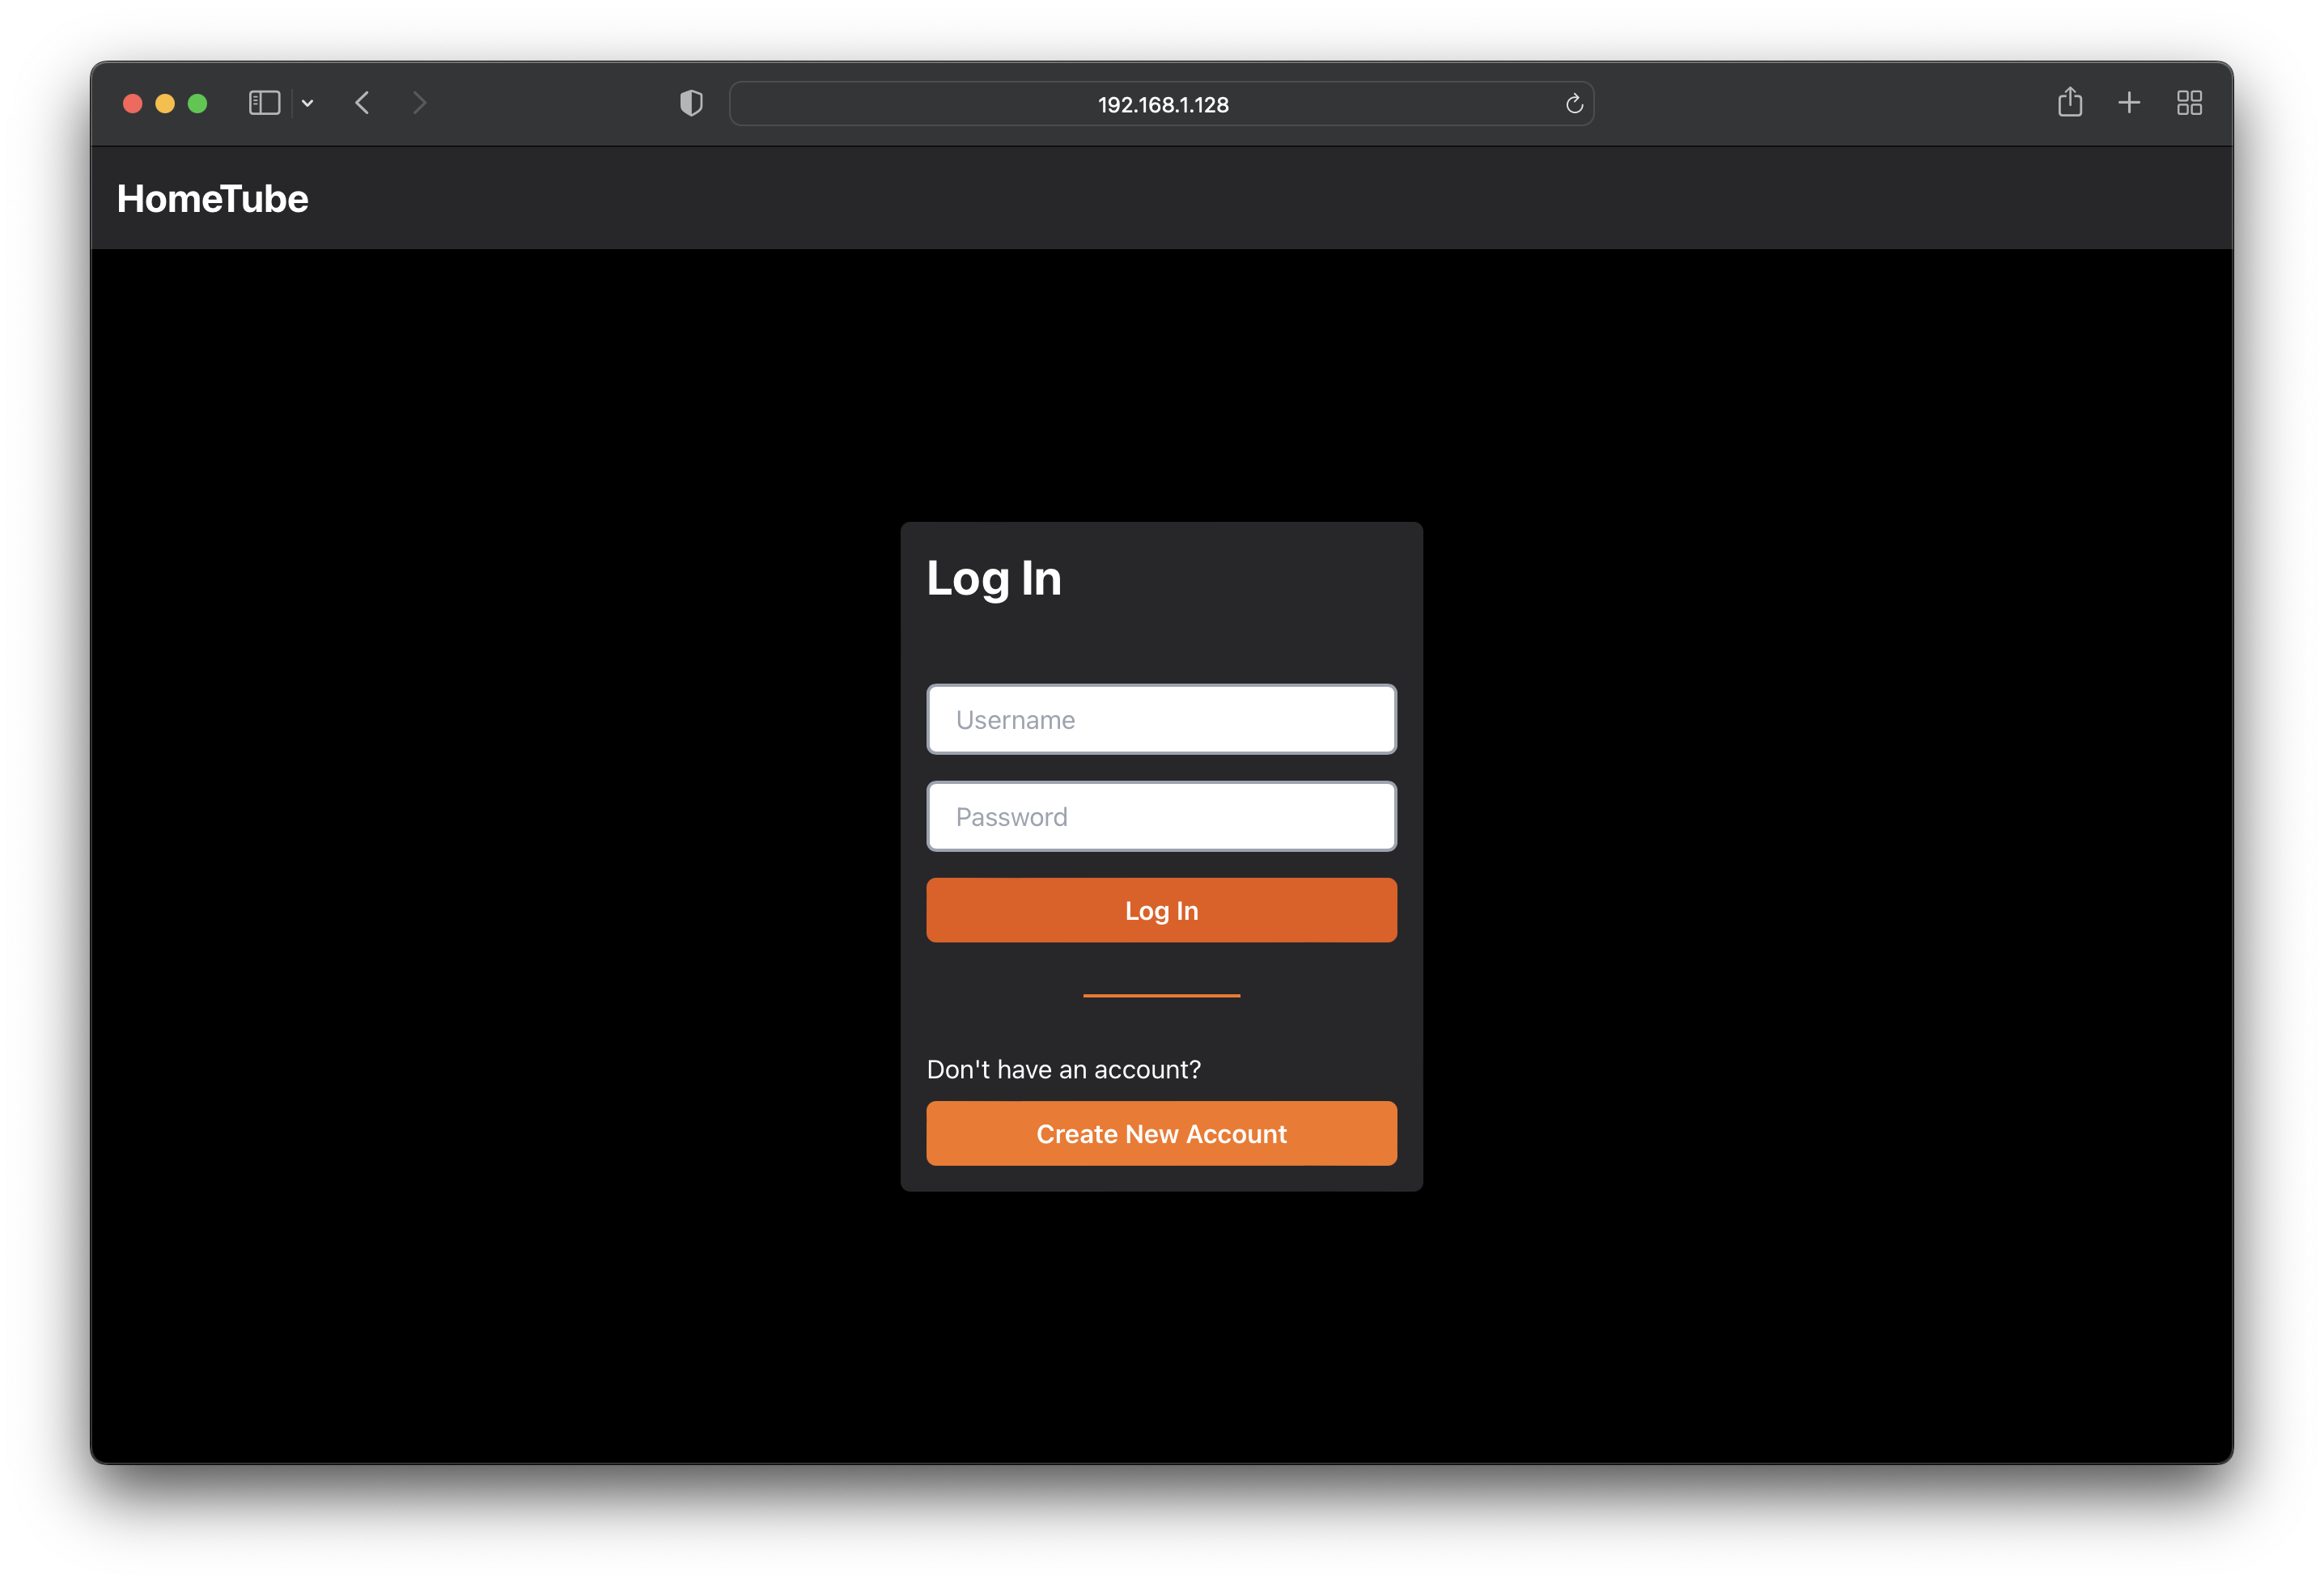2324x1584 pixels.
Task: Minimize window with the yellow button
Action: tap(165, 103)
